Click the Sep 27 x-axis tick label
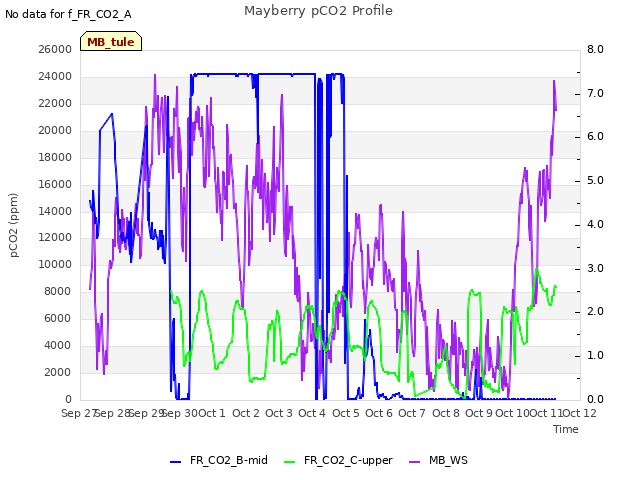The image size is (640, 480). pos(78,413)
